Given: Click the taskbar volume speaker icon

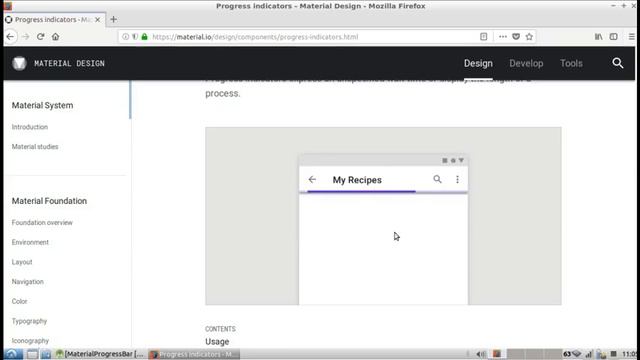Looking at the screenshot, I should [481, 354].
